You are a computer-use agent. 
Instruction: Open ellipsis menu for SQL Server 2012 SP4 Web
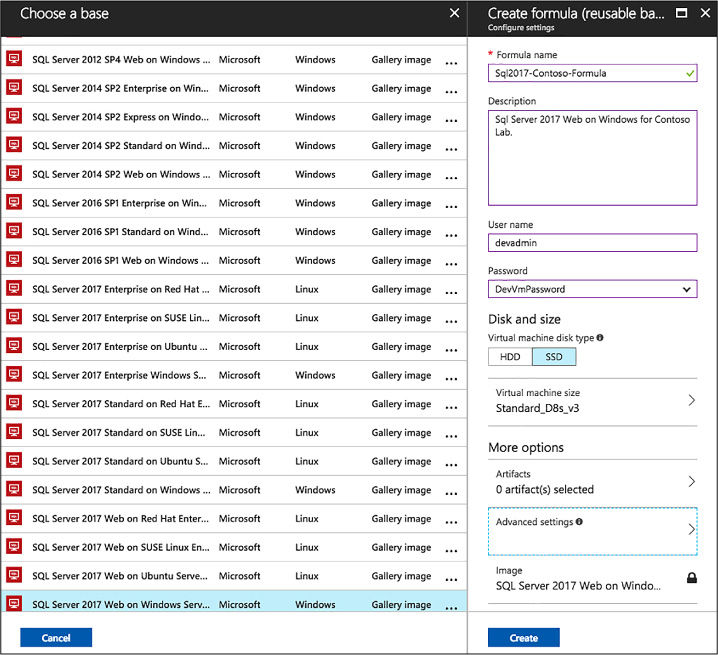[451, 63]
